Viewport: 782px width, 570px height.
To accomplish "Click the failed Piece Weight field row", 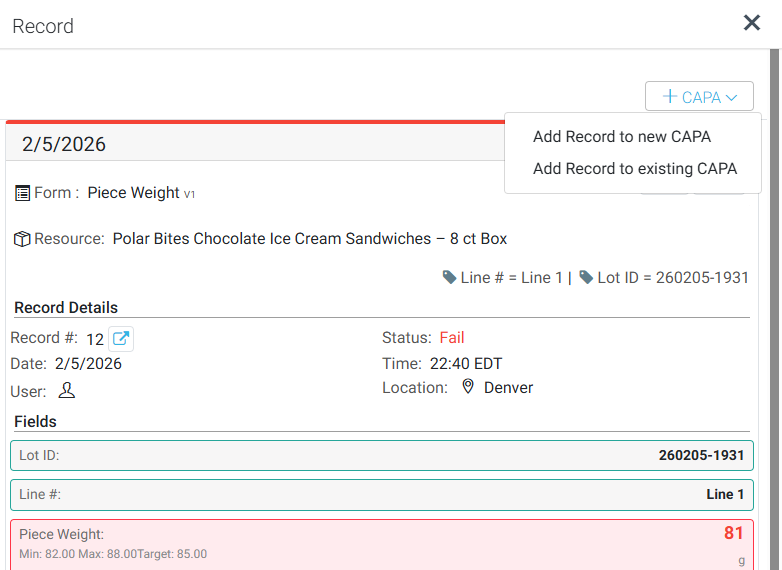I will tap(381, 543).
